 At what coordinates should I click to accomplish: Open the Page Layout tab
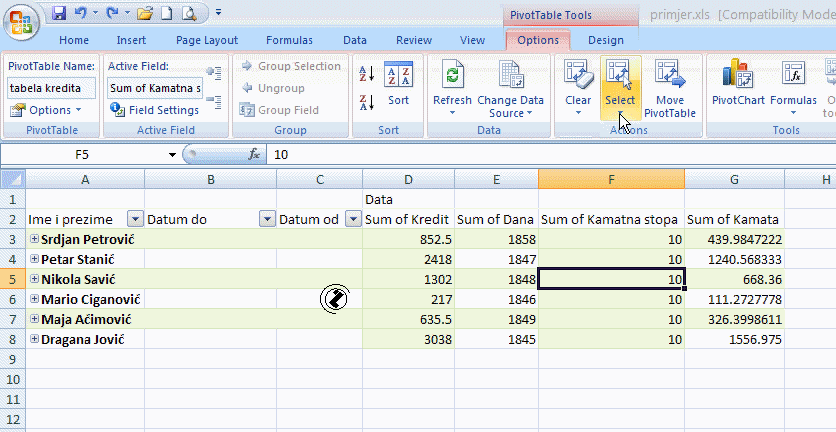[x=206, y=40]
